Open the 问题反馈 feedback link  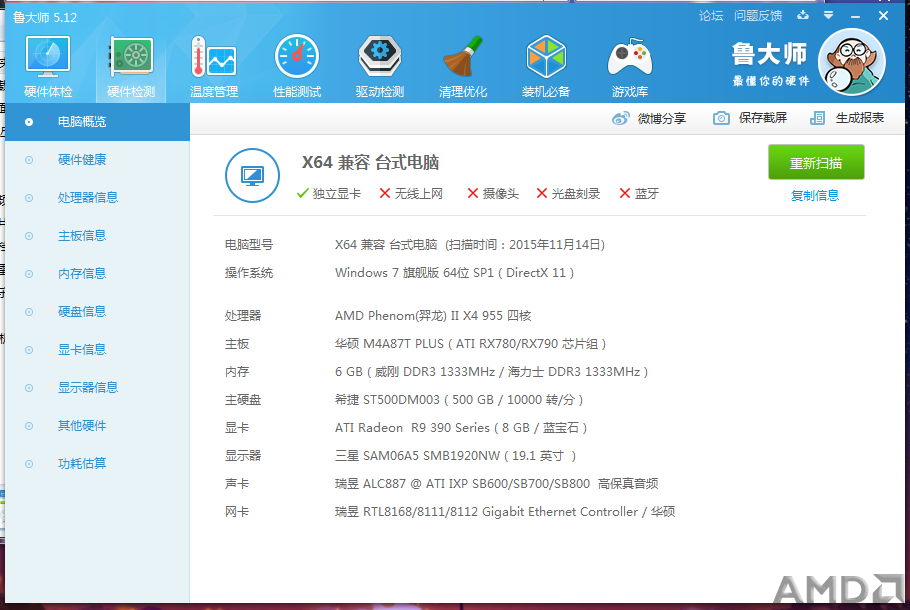click(x=758, y=16)
